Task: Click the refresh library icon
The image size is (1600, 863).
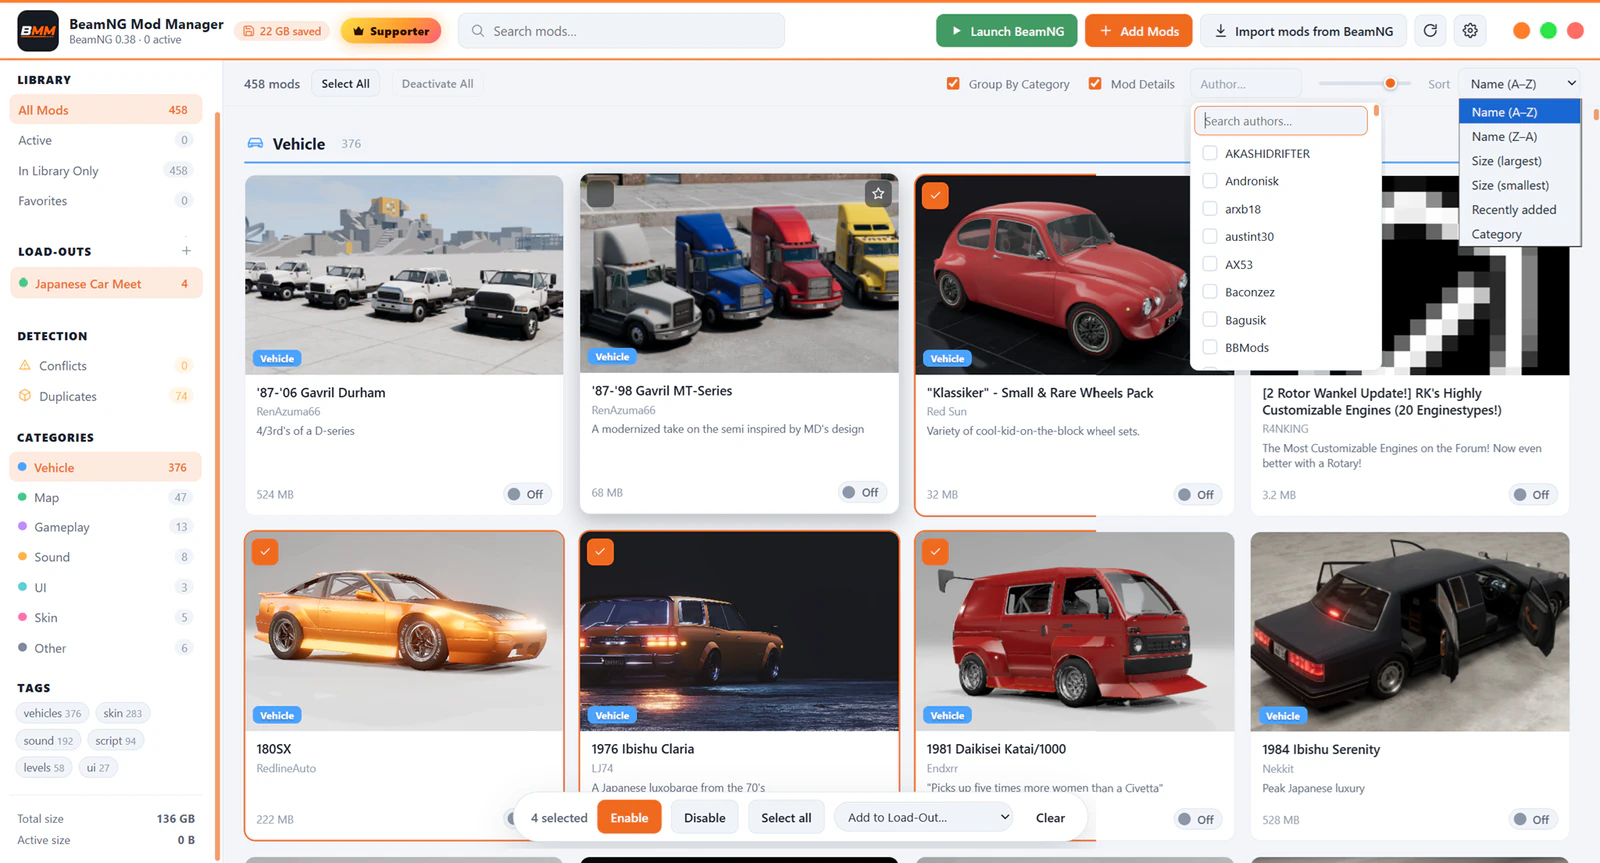Action: tap(1431, 31)
